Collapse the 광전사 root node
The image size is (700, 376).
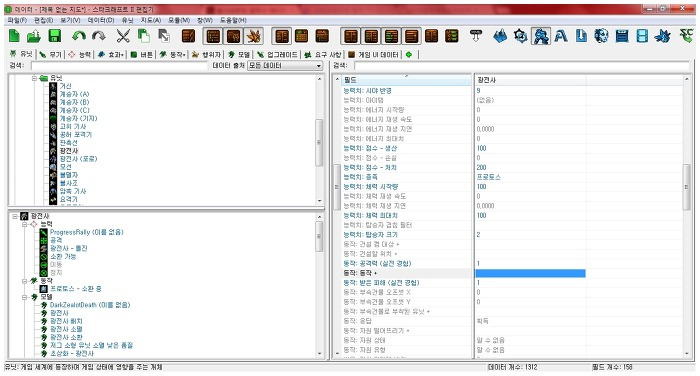[15, 216]
